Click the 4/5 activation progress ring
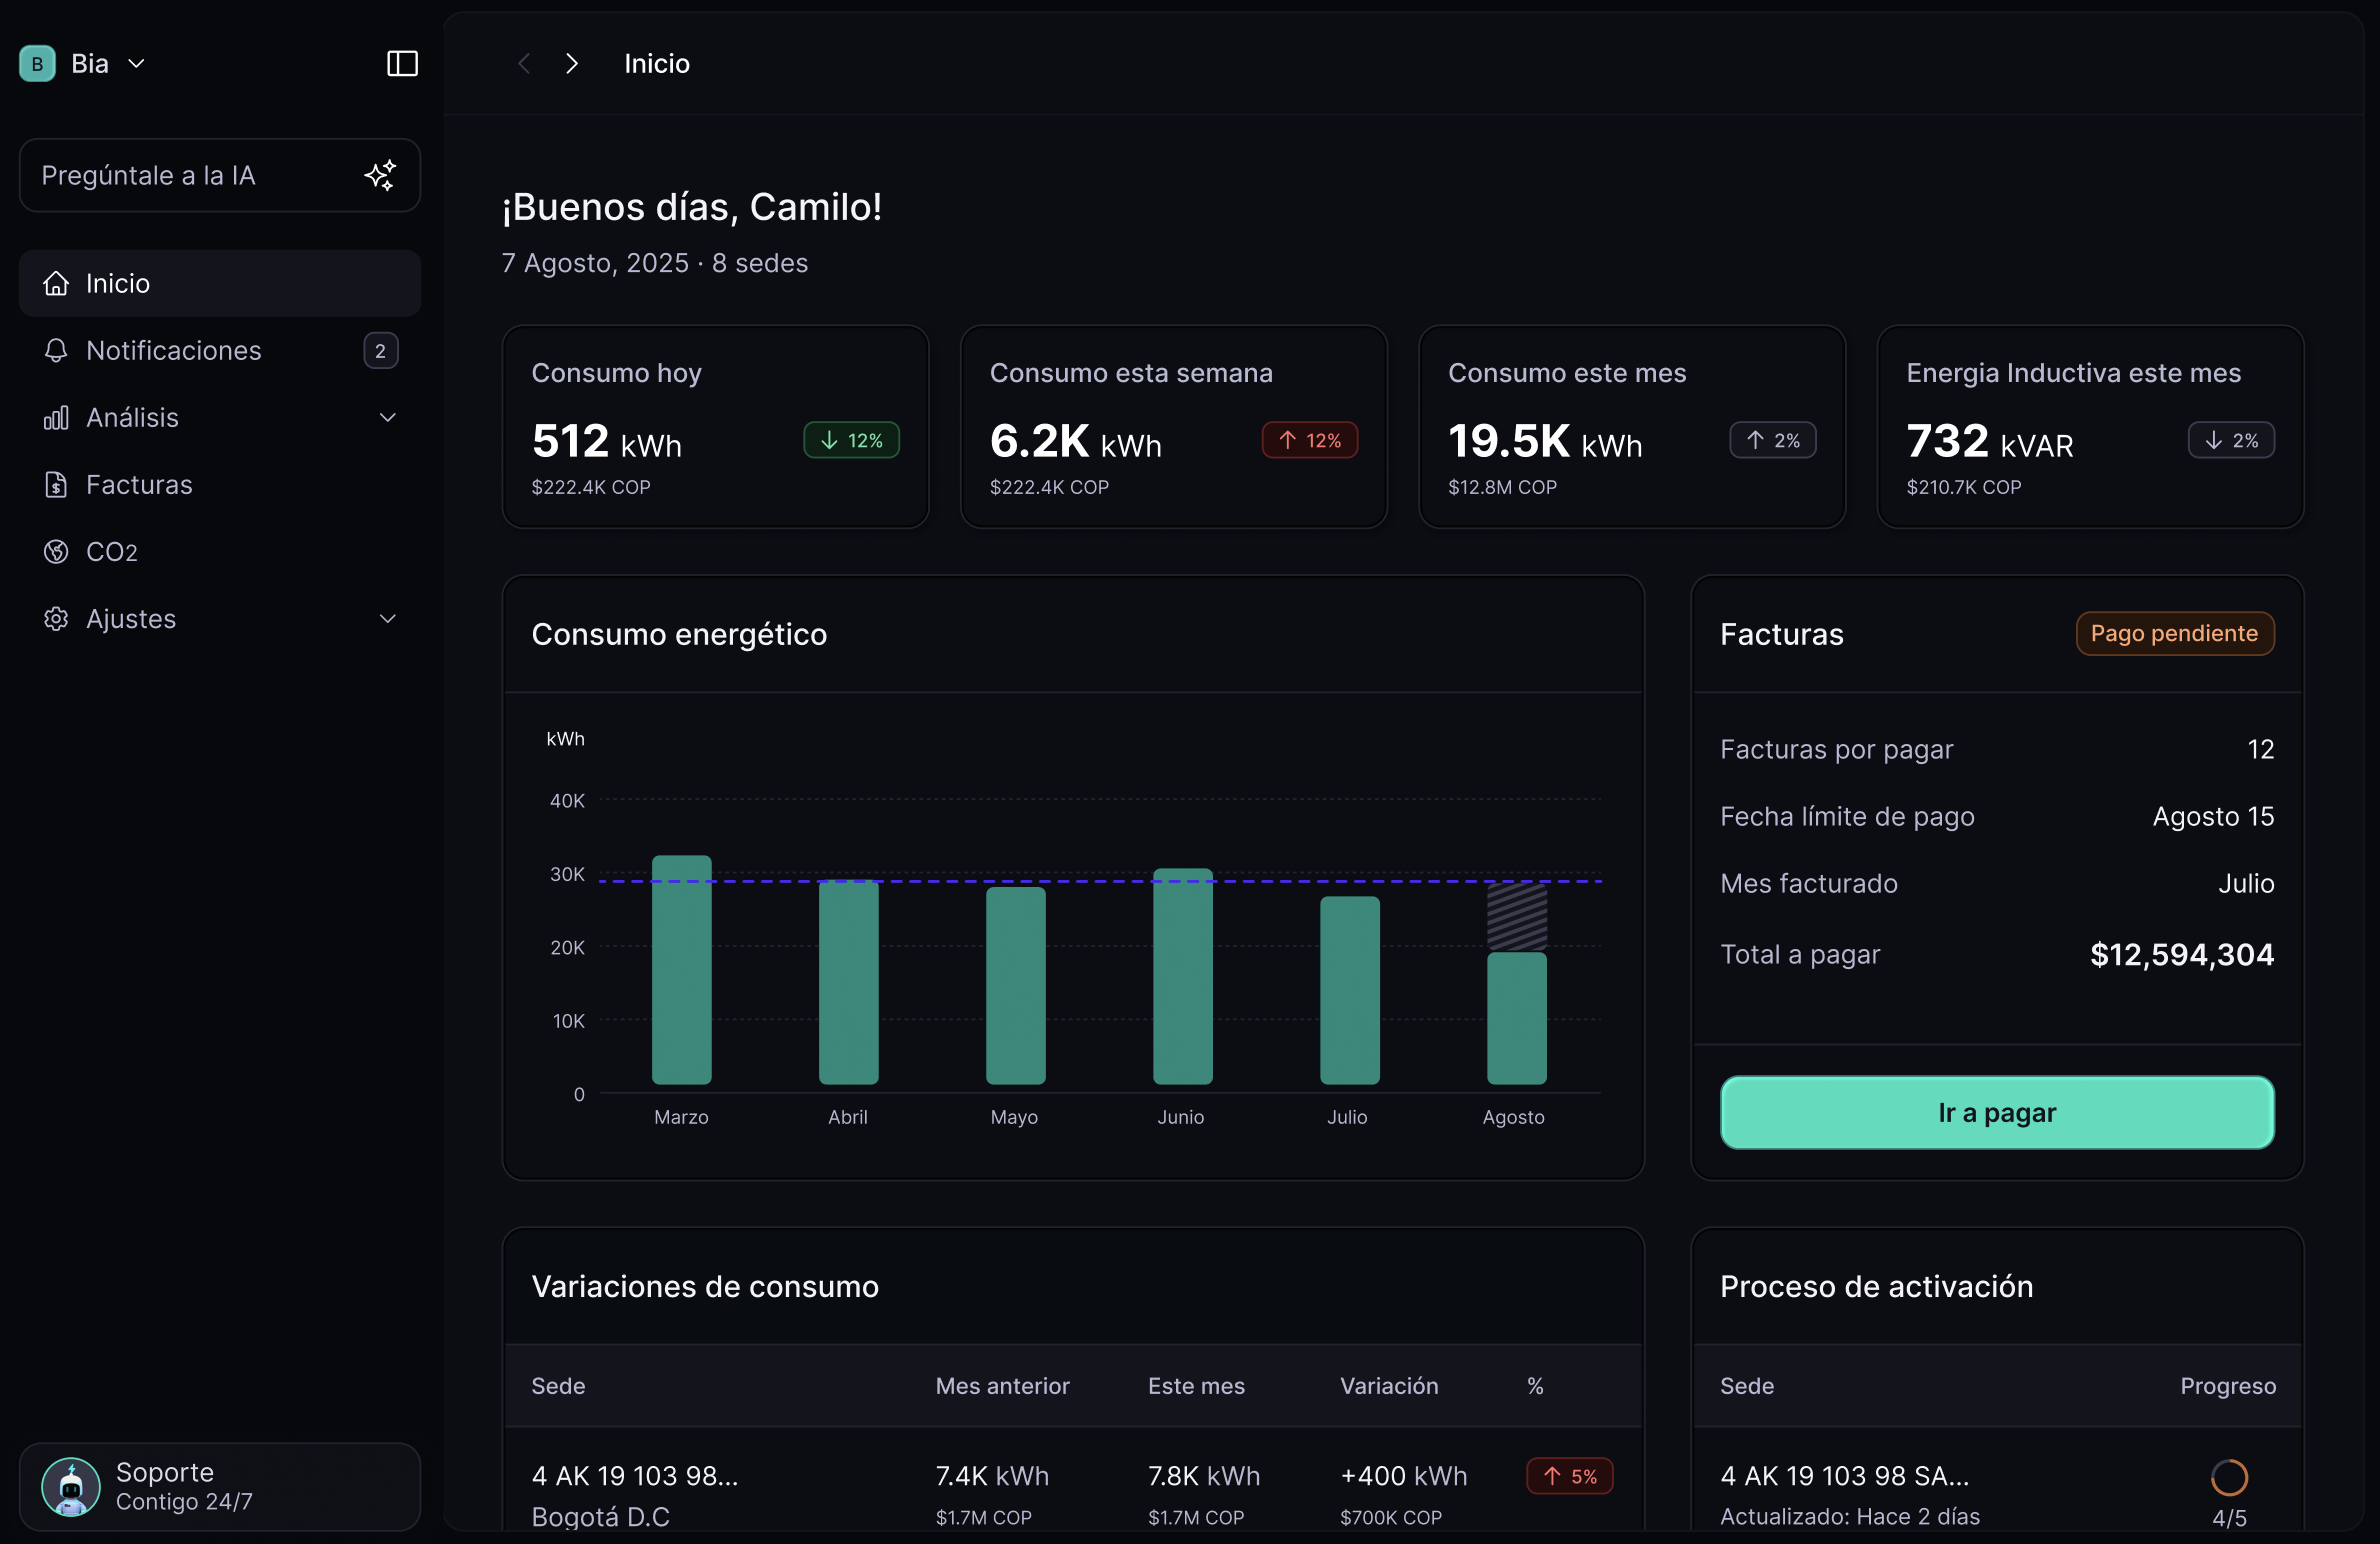Image resolution: width=2380 pixels, height=1544 pixels. click(2229, 1477)
